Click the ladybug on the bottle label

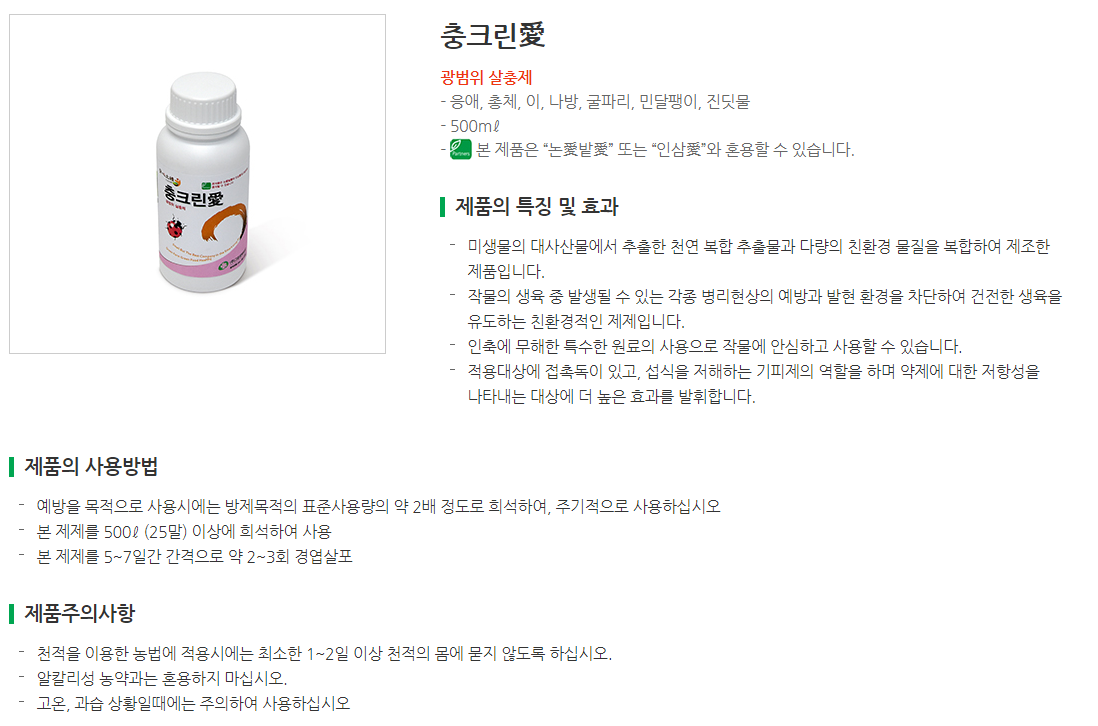click(174, 228)
